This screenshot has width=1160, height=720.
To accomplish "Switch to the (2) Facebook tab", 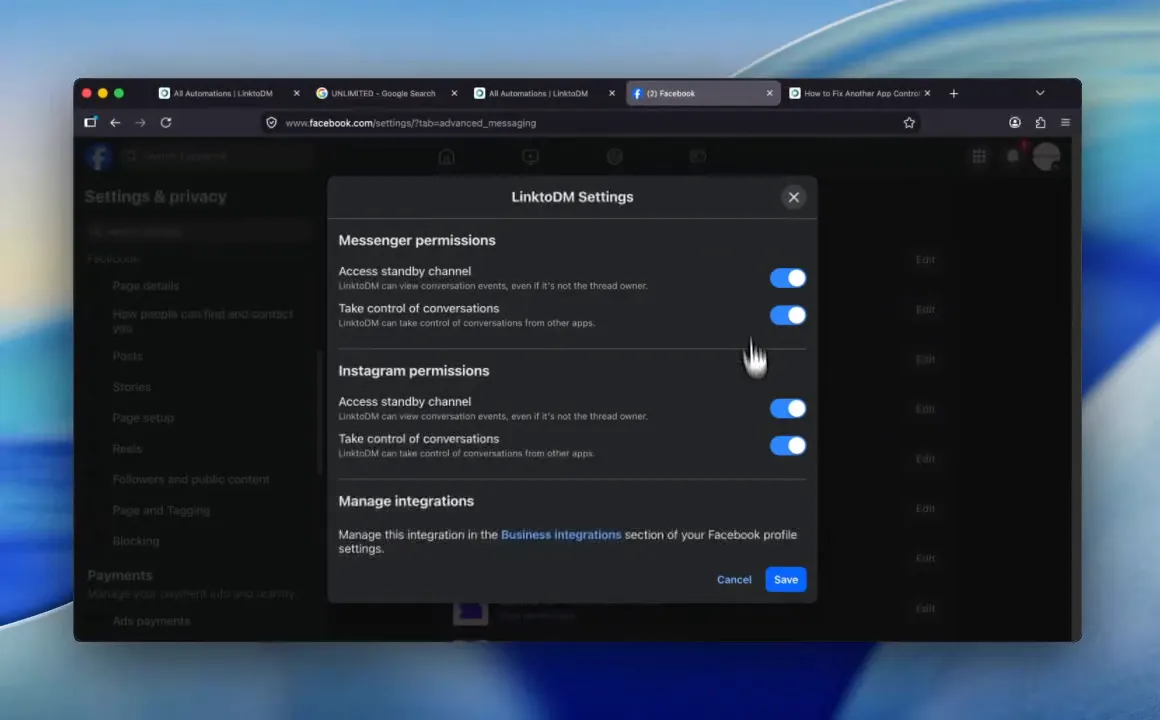I will (x=703, y=93).
